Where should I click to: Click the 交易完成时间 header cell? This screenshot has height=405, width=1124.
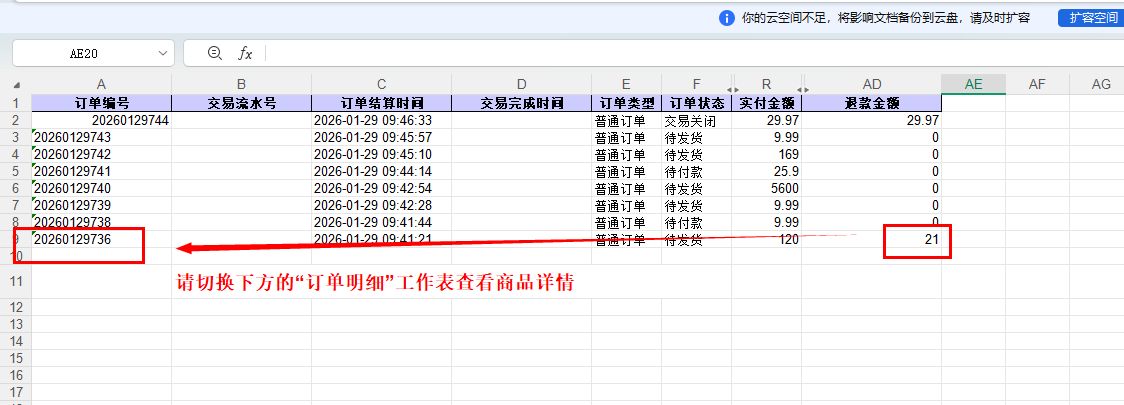click(521, 103)
